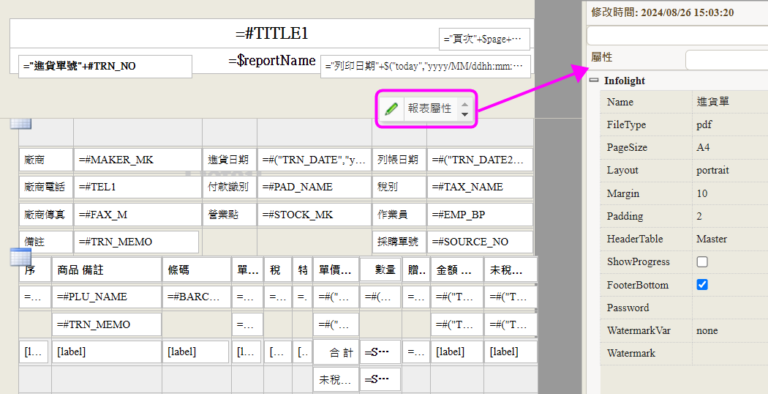Click the 報表屬性 button
Image resolution: width=768 pixels, height=394 pixels.
click(430, 109)
